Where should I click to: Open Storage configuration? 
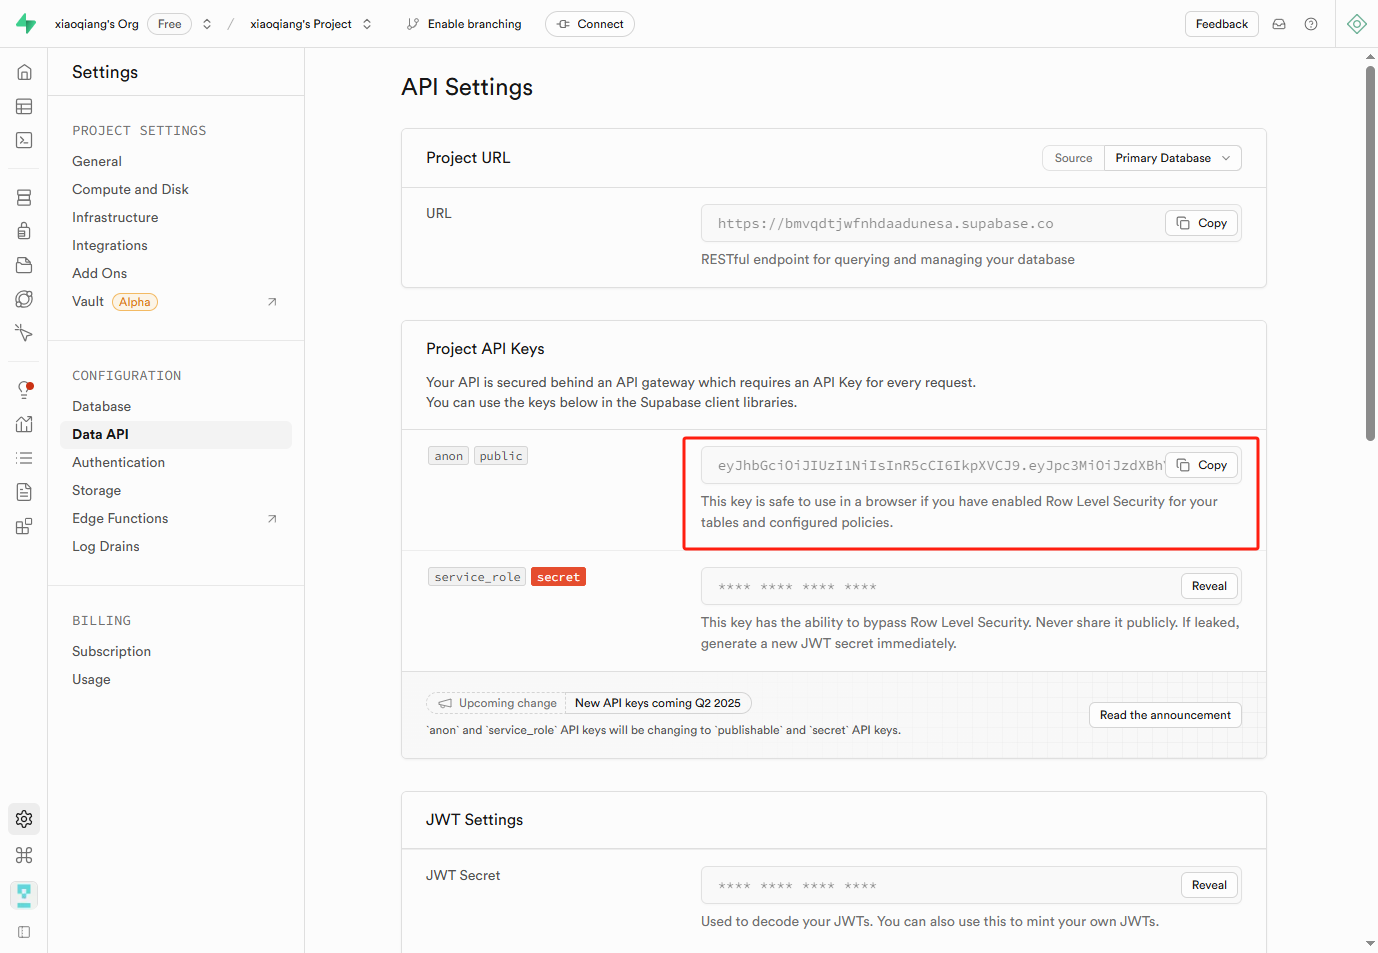pos(97,490)
